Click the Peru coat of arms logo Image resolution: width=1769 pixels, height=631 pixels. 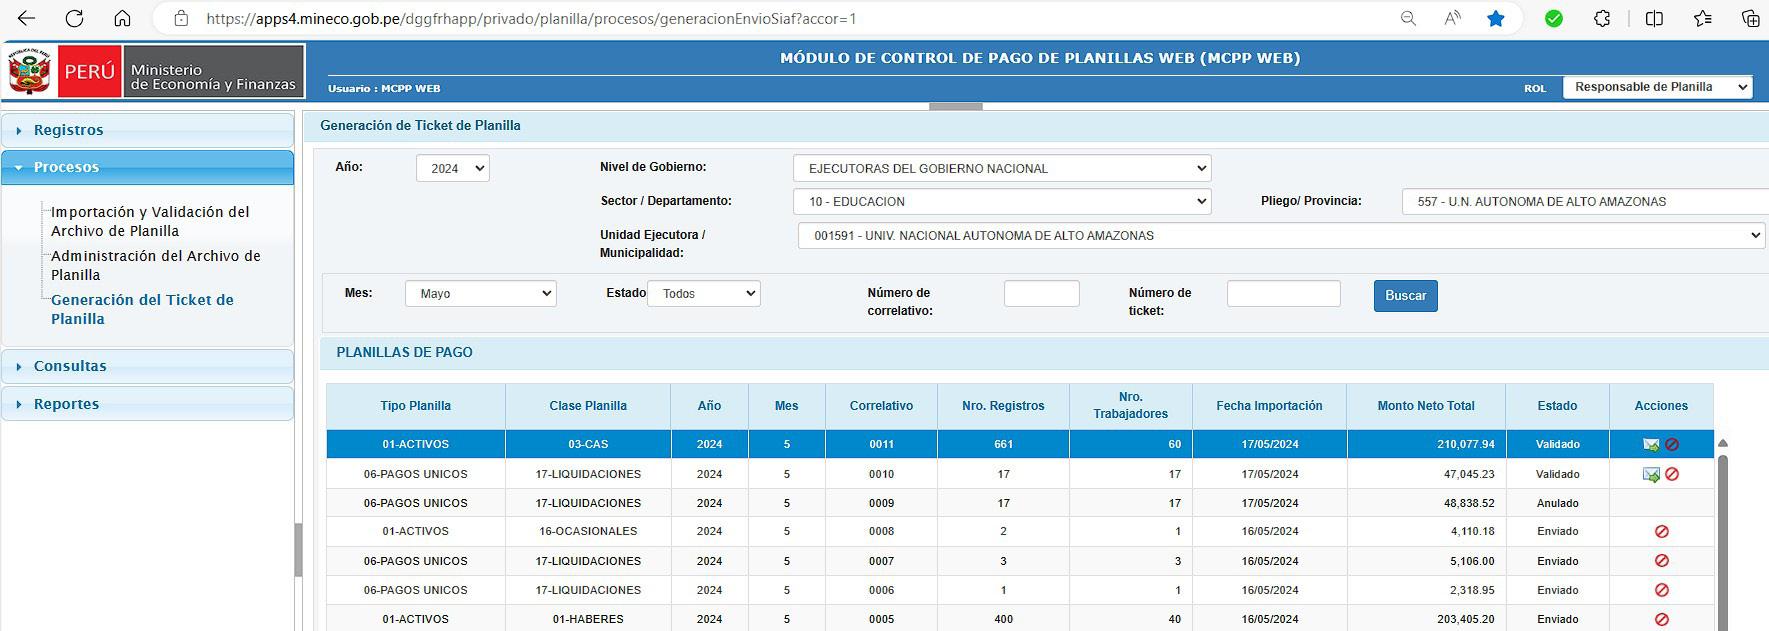pyautogui.click(x=29, y=71)
